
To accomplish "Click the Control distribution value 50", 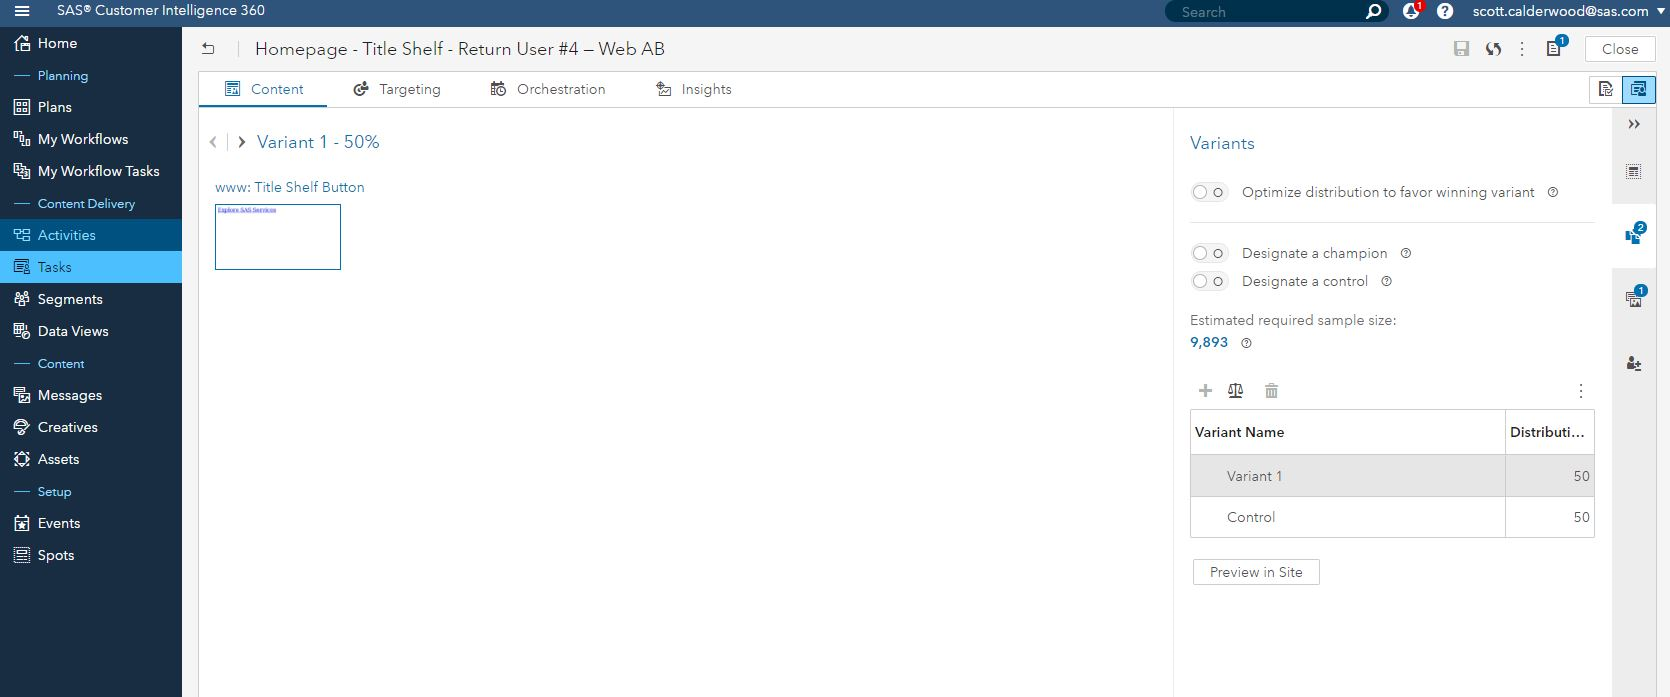I will click(x=1581, y=517).
